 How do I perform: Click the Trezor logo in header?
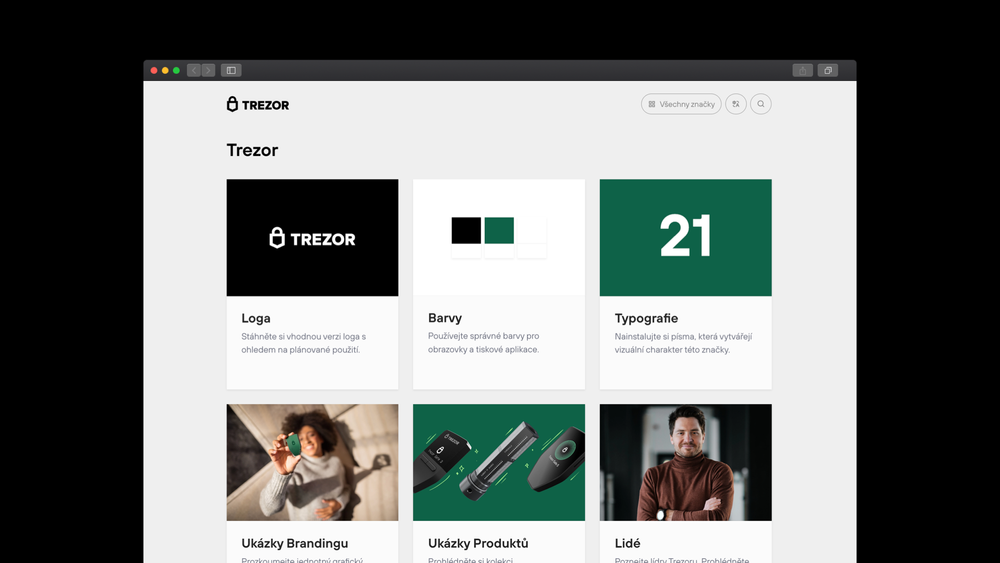[x=258, y=105]
